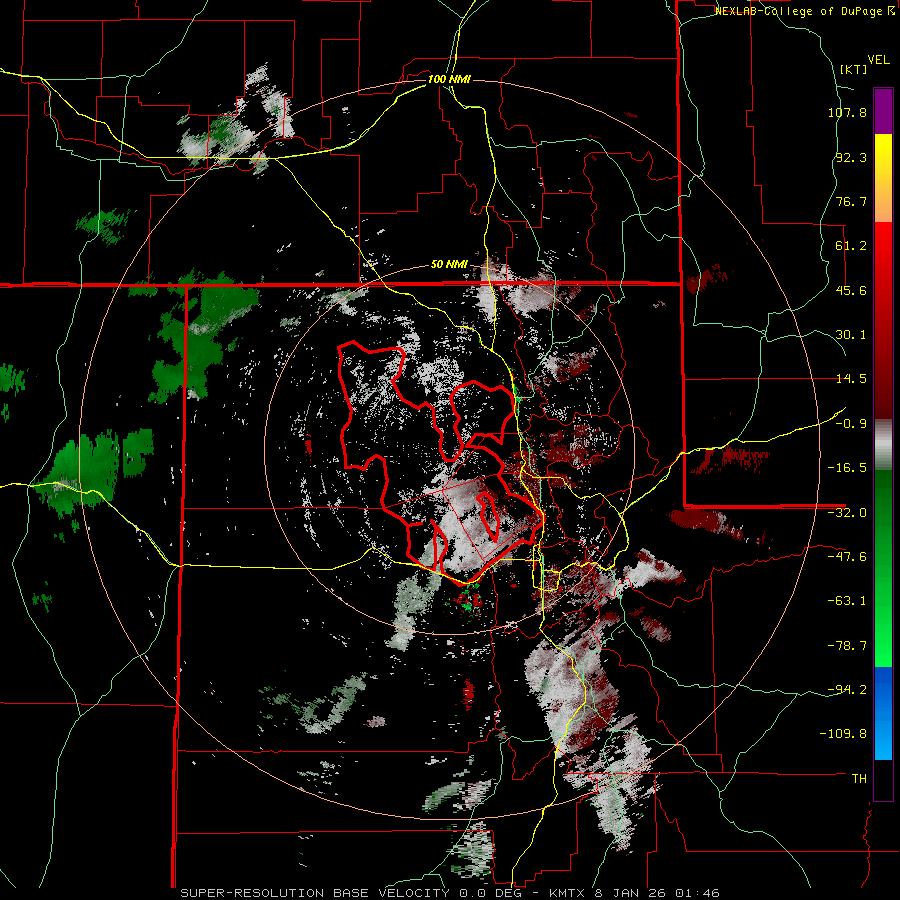Click the 61.2 legend value
This screenshot has height=900, width=900.
tap(851, 246)
